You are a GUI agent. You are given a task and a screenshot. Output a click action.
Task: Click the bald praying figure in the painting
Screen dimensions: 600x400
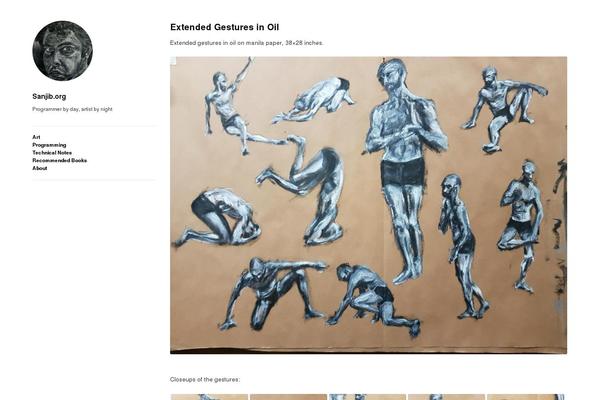tap(461, 247)
